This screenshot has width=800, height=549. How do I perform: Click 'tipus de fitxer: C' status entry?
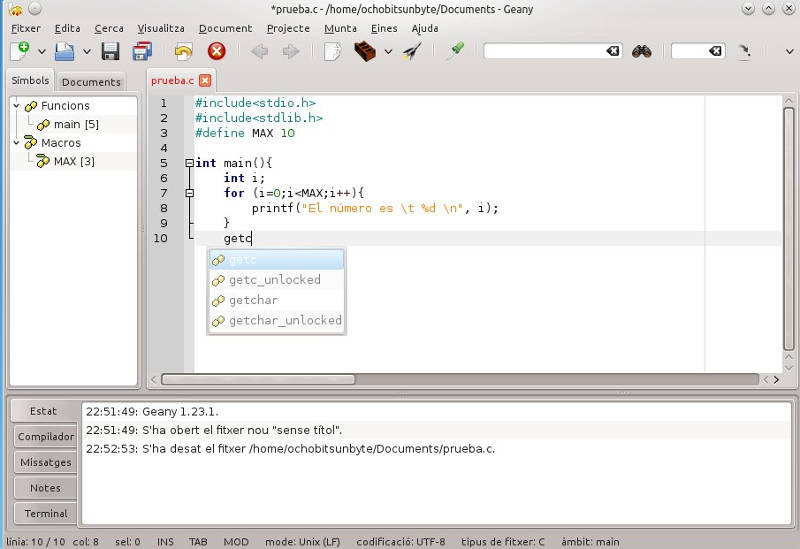click(x=503, y=542)
